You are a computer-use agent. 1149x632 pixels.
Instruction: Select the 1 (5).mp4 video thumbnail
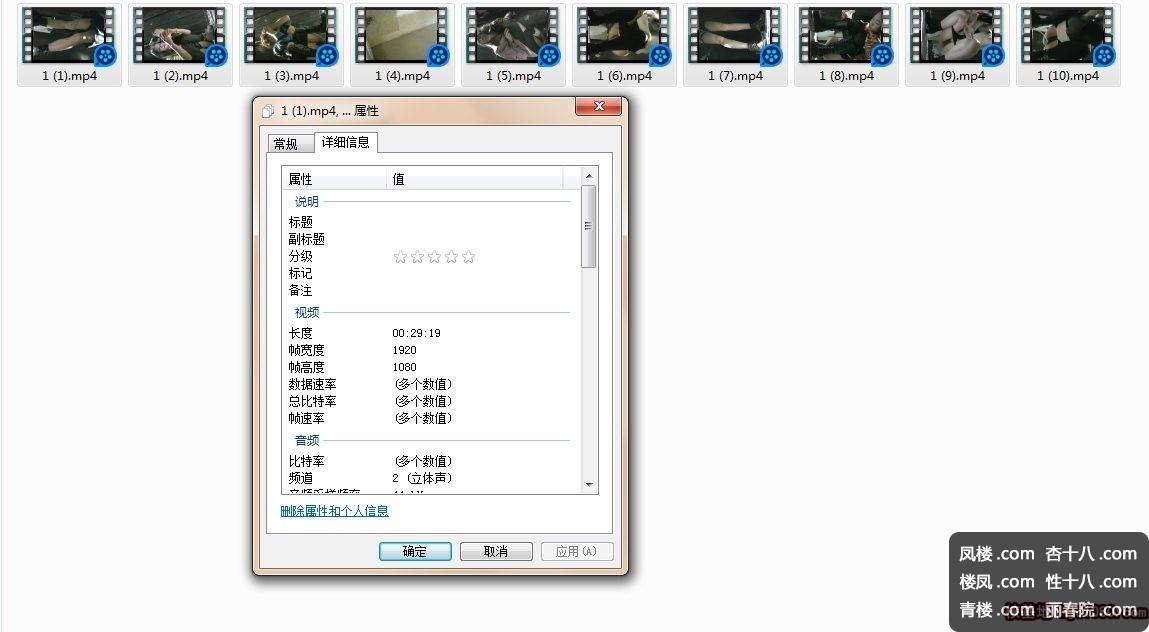(x=513, y=35)
